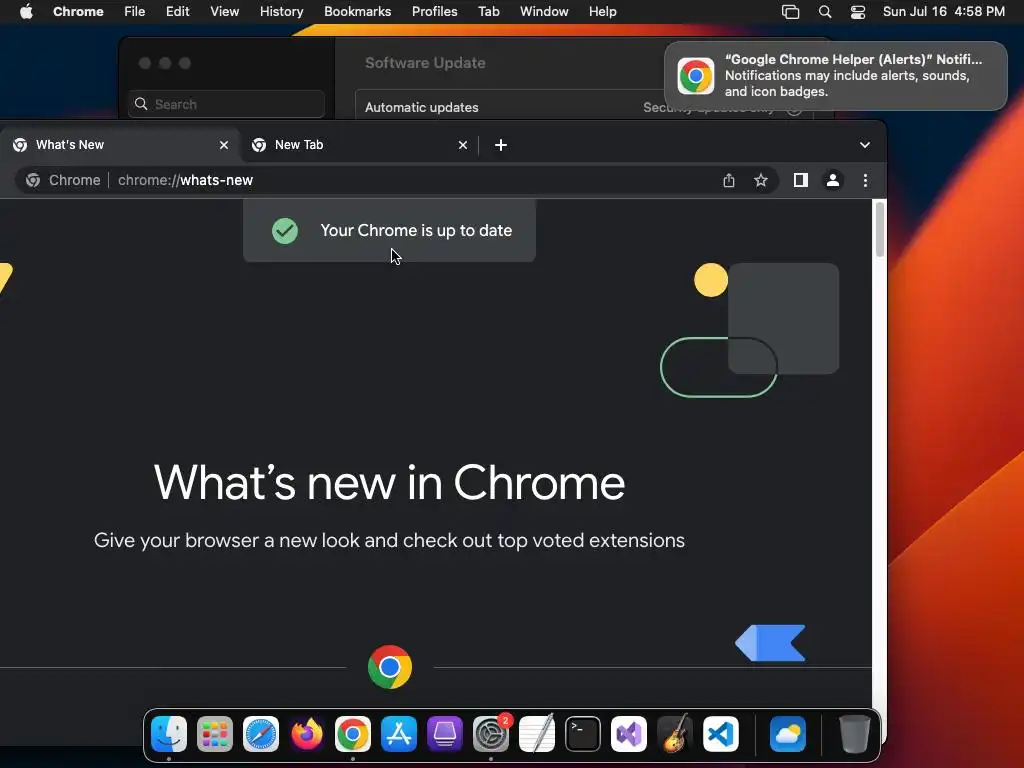Open Launchpad in the dock
The height and width of the screenshot is (768, 1024).
[215, 734]
